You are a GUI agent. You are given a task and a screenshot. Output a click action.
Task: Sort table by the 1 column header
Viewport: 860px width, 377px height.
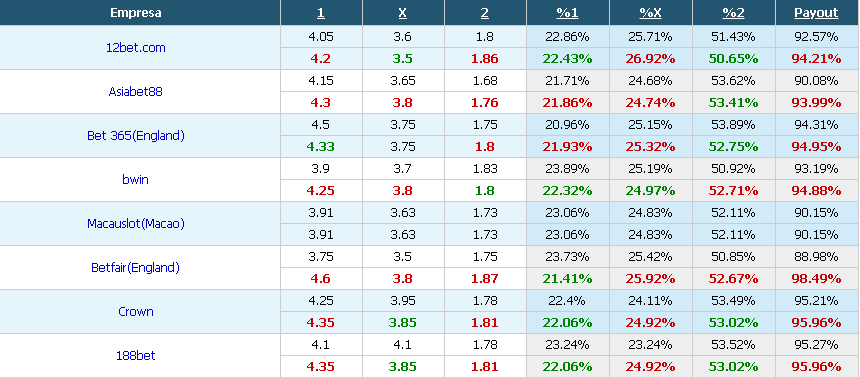pyautogui.click(x=321, y=13)
